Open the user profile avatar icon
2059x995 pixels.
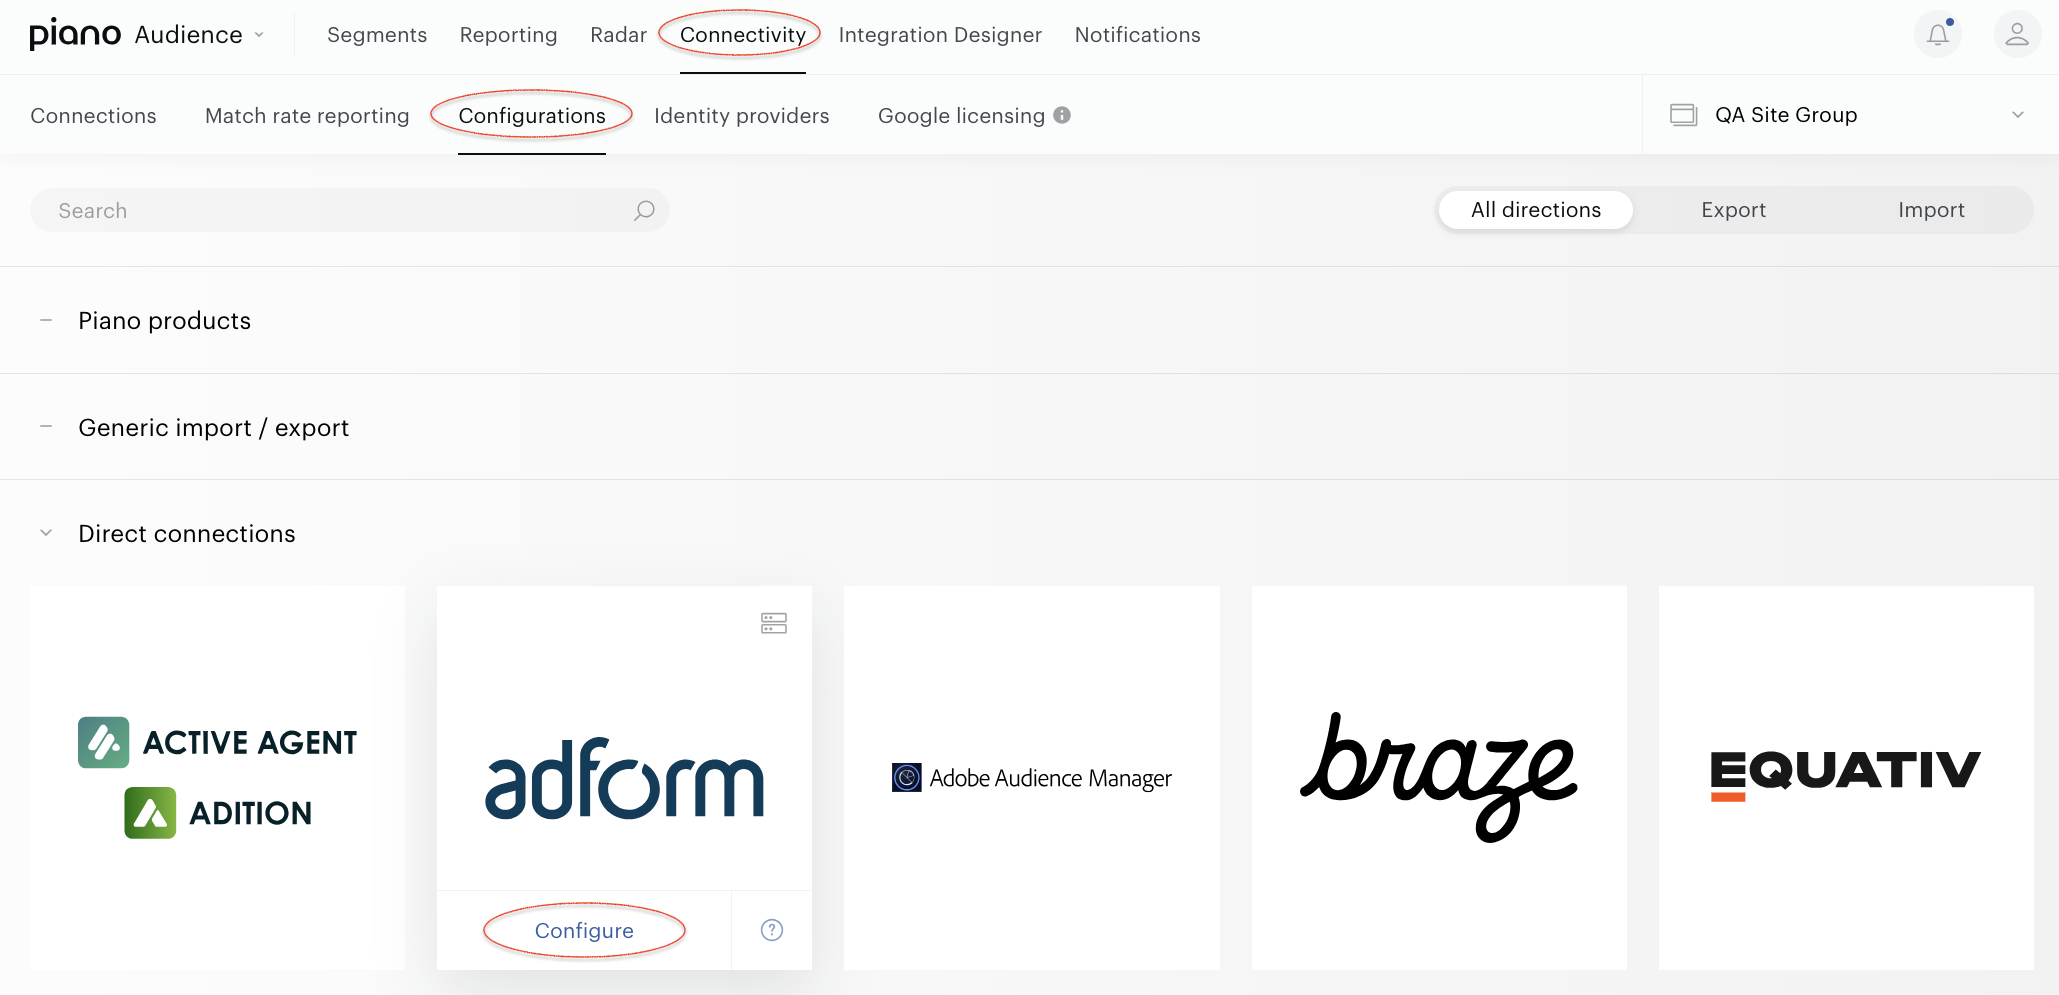pyautogui.click(x=2017, y=35)
